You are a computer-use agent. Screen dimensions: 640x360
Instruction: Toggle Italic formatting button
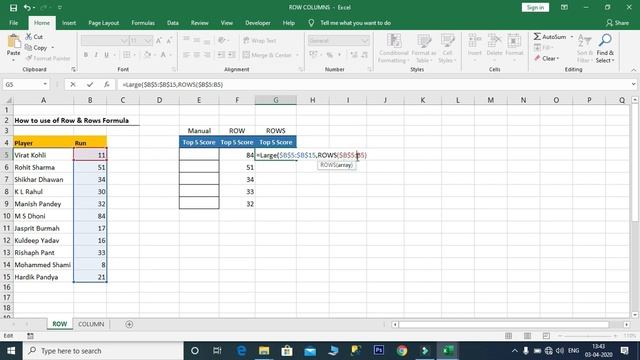click(x=96, y=55)
